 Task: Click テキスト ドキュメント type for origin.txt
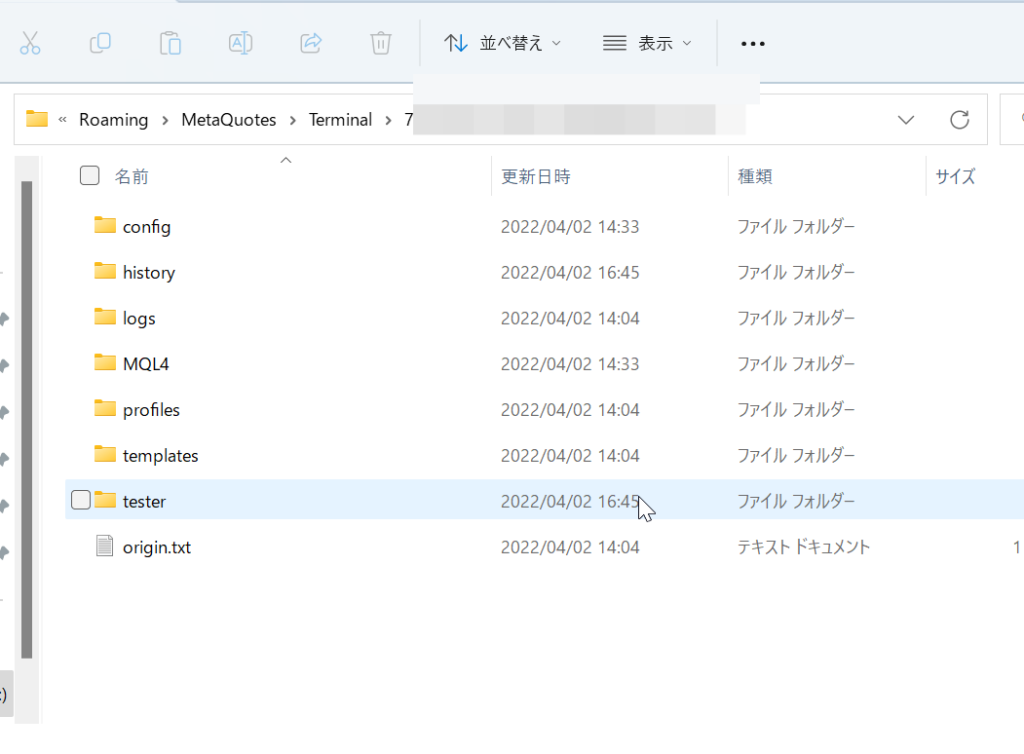pos(803,547)
